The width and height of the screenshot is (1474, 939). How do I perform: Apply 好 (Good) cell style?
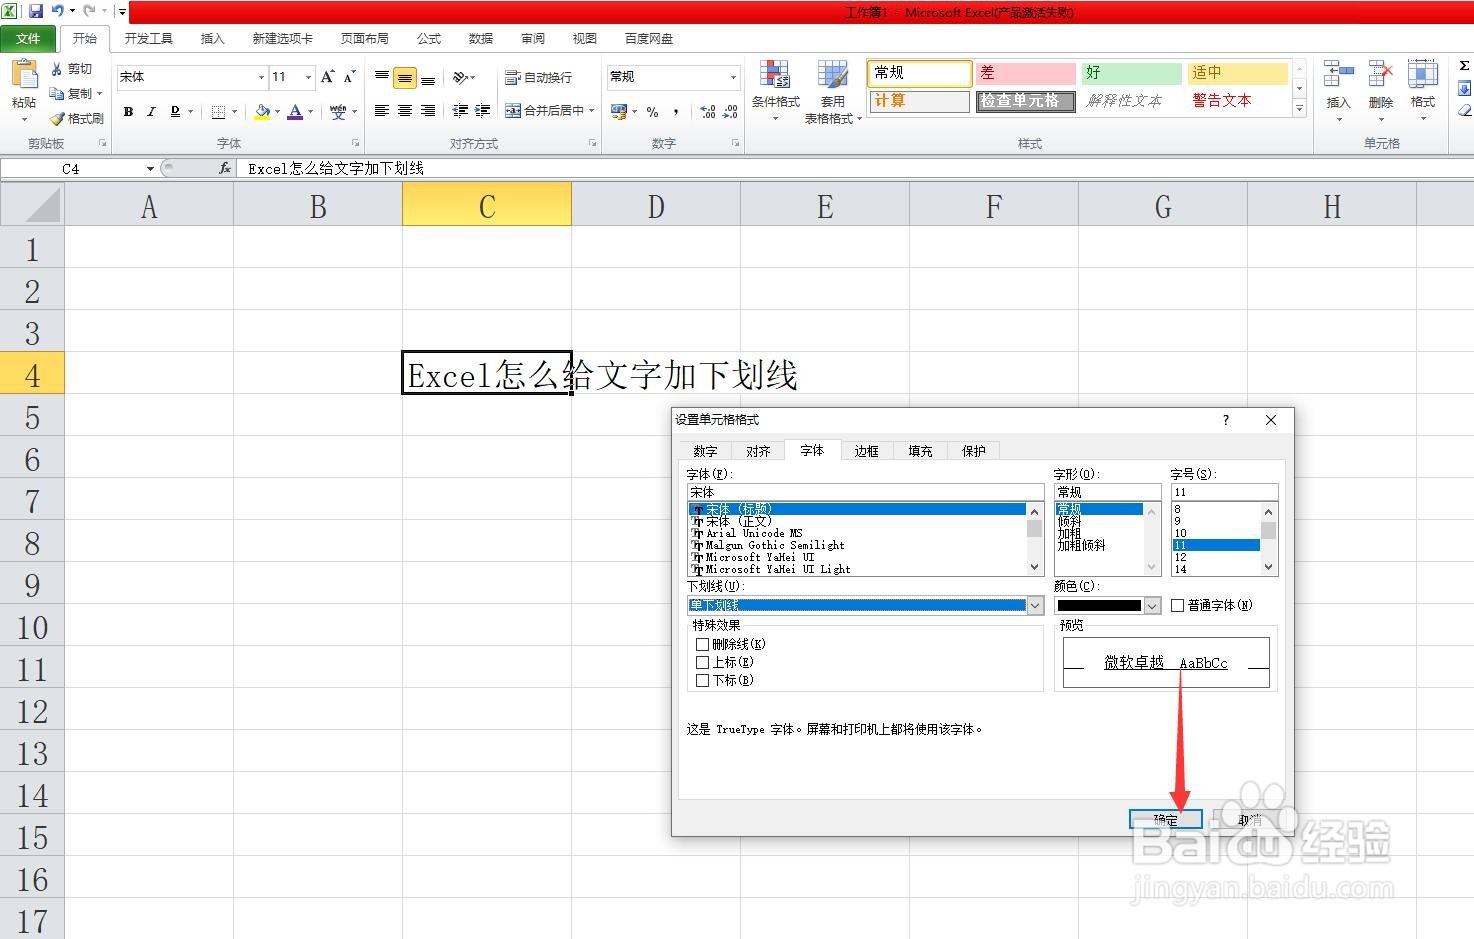[1131, 73]
